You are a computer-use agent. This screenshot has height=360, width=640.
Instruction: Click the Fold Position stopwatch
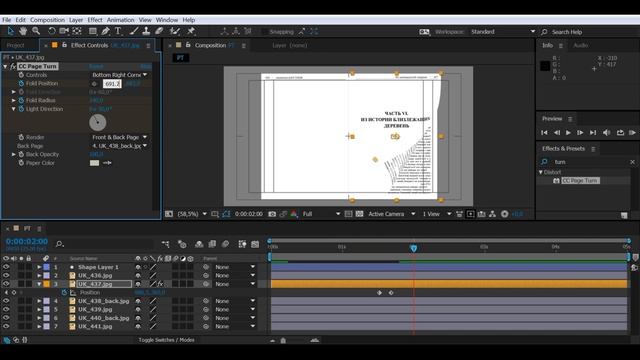coord(21,83)
